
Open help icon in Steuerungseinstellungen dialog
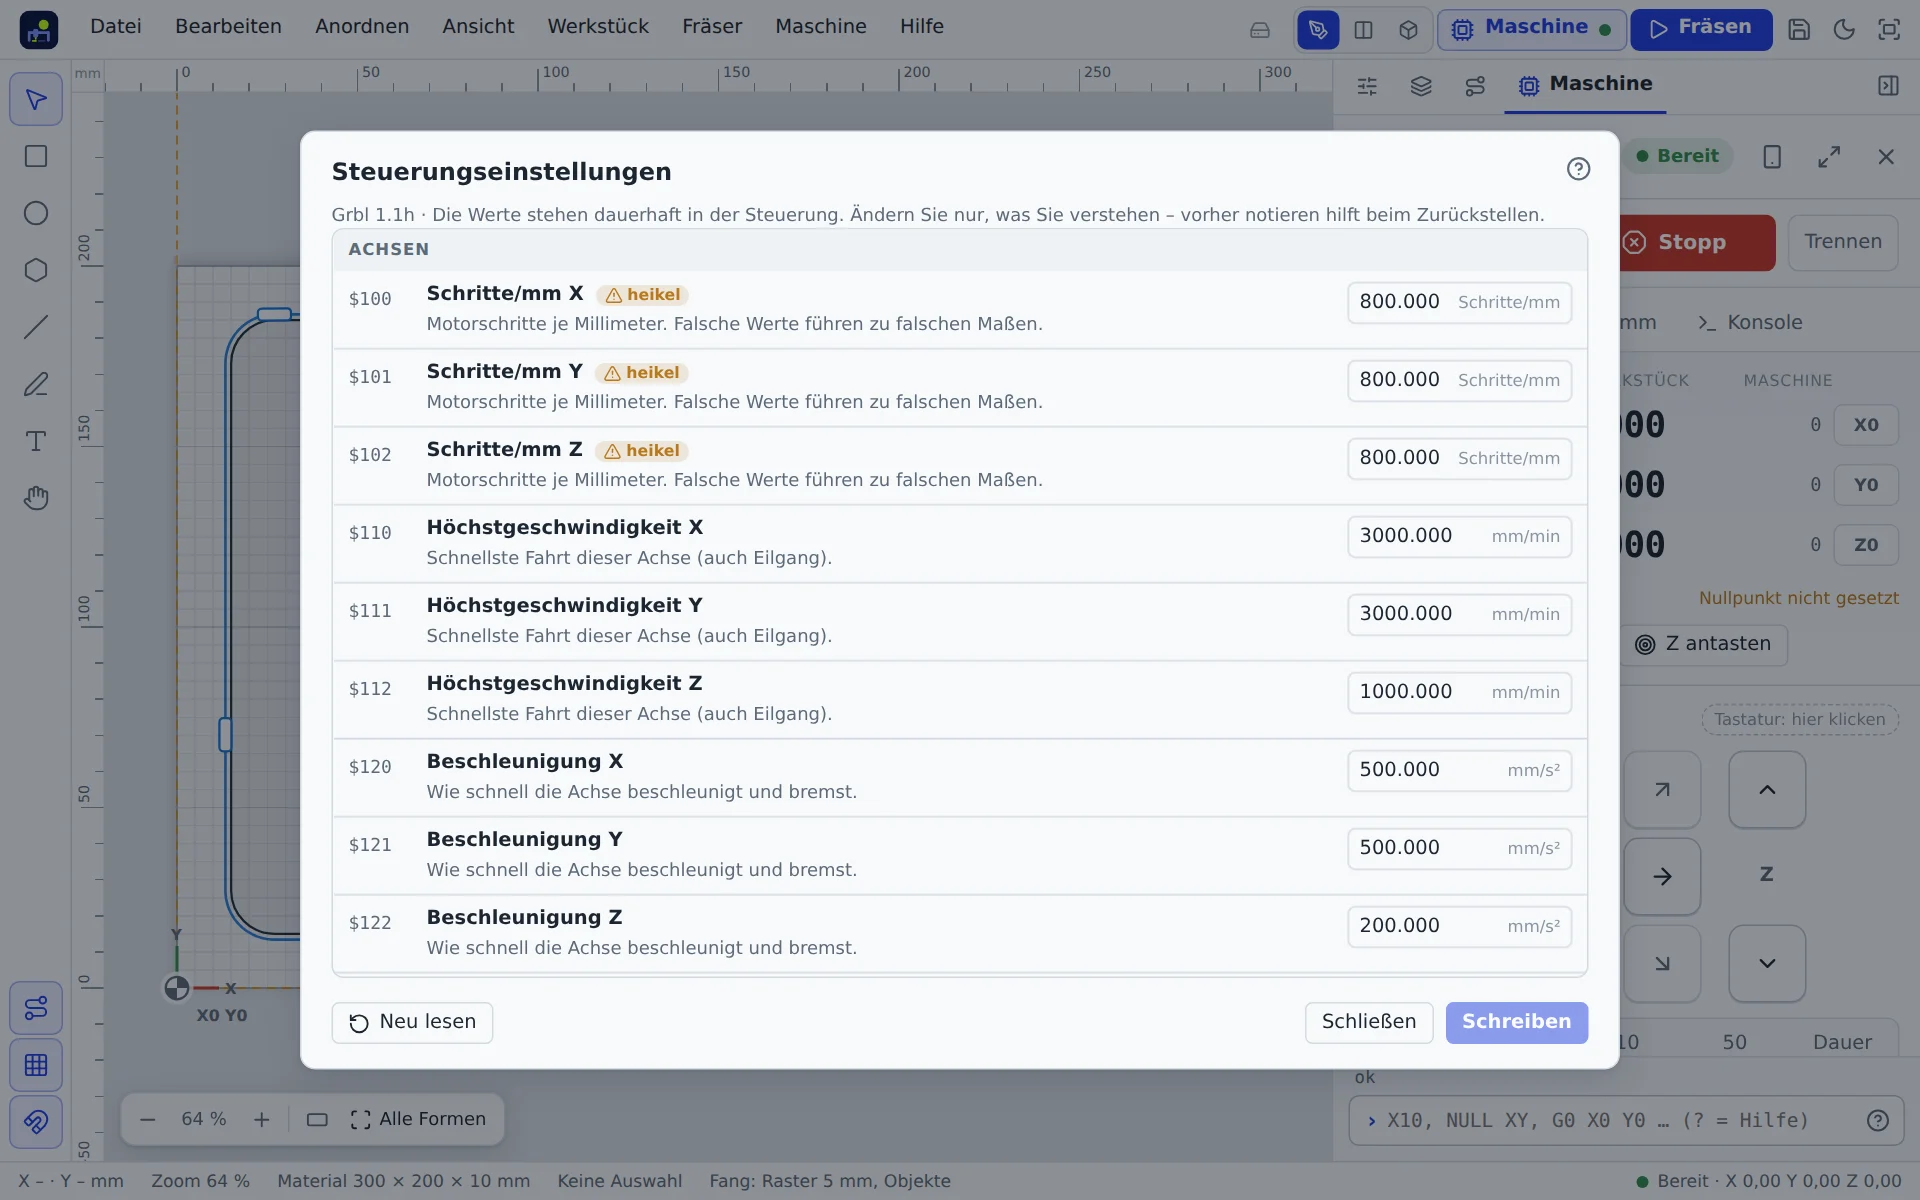[1578, 169]
